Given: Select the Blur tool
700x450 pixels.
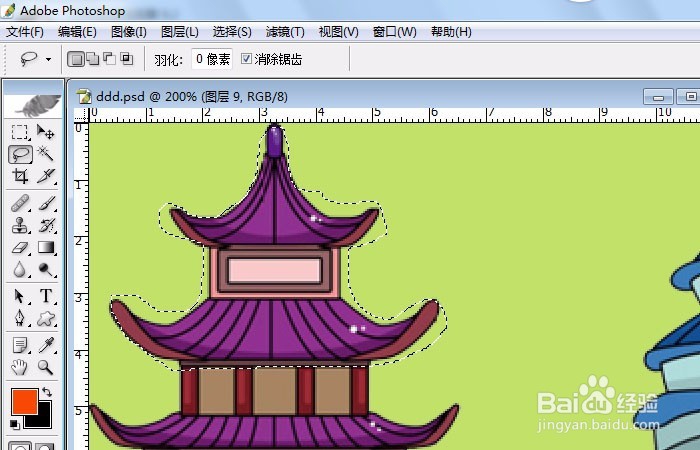Looking at the screenshot, I should (20, 269).
